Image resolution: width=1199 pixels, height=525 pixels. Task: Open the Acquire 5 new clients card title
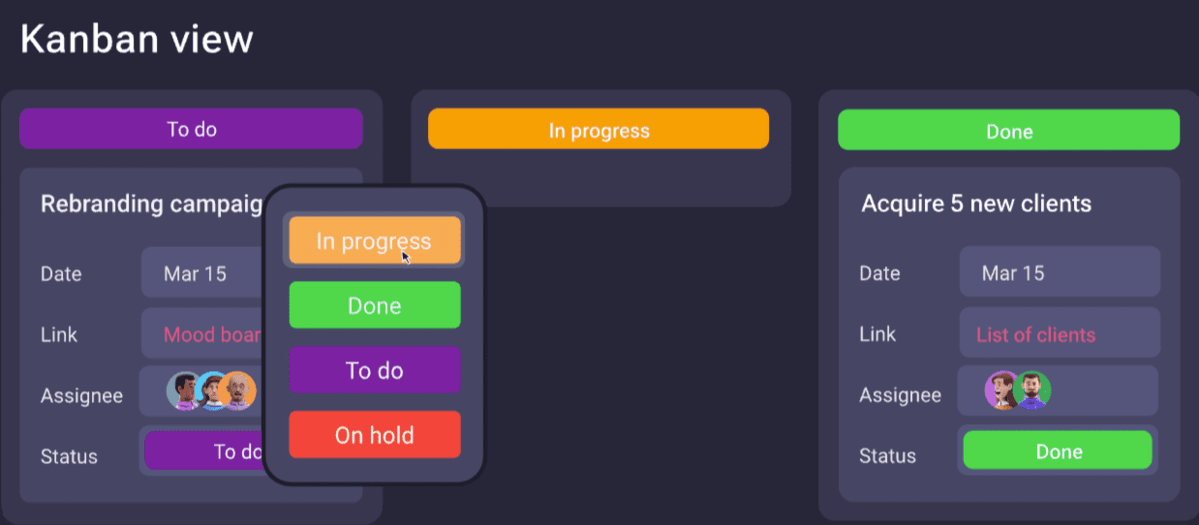coord(976,204)
